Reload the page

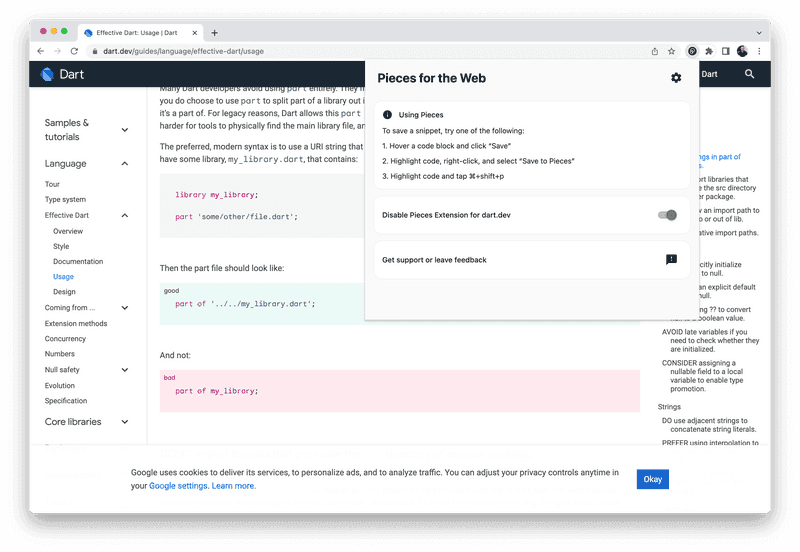coord(74,51)
